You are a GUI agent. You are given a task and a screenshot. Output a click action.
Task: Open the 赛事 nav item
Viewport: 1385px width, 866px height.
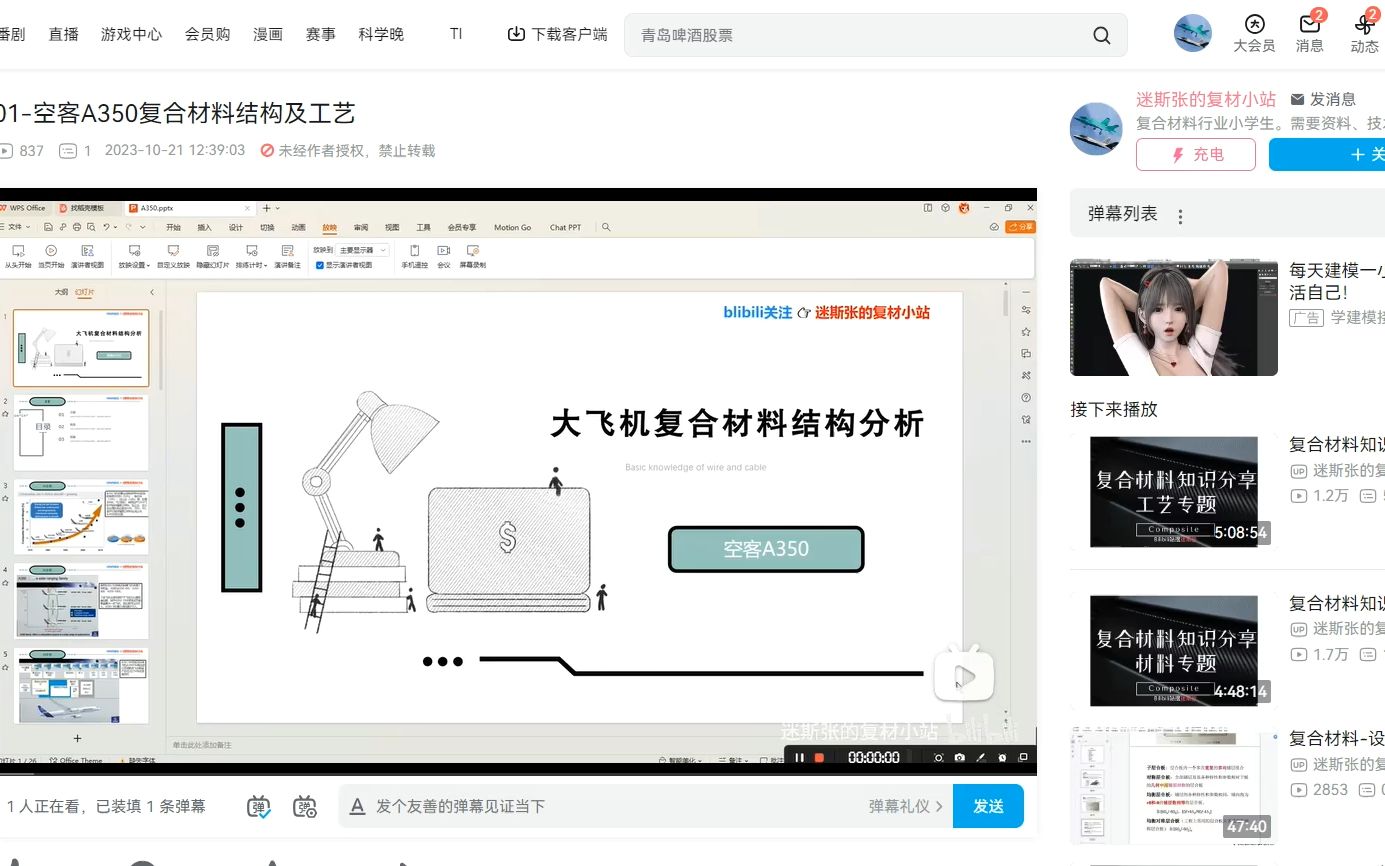point(321,34)
